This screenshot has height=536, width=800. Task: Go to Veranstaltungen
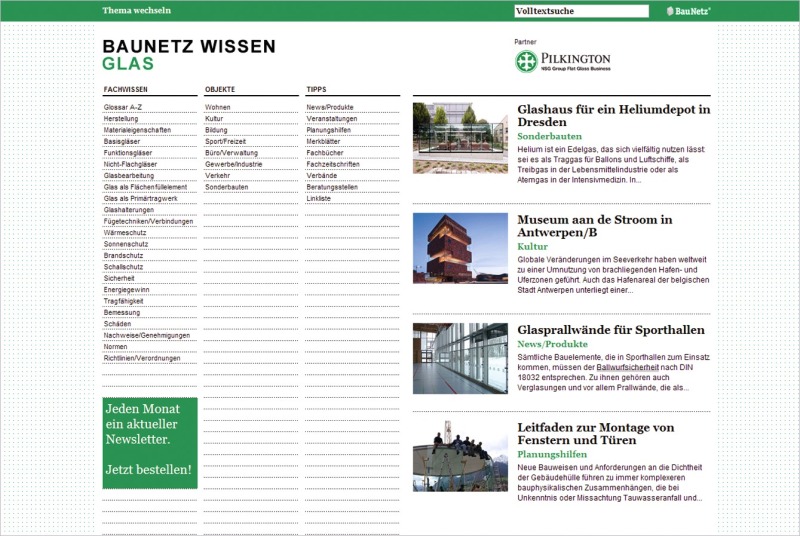(x=332, y=119)
